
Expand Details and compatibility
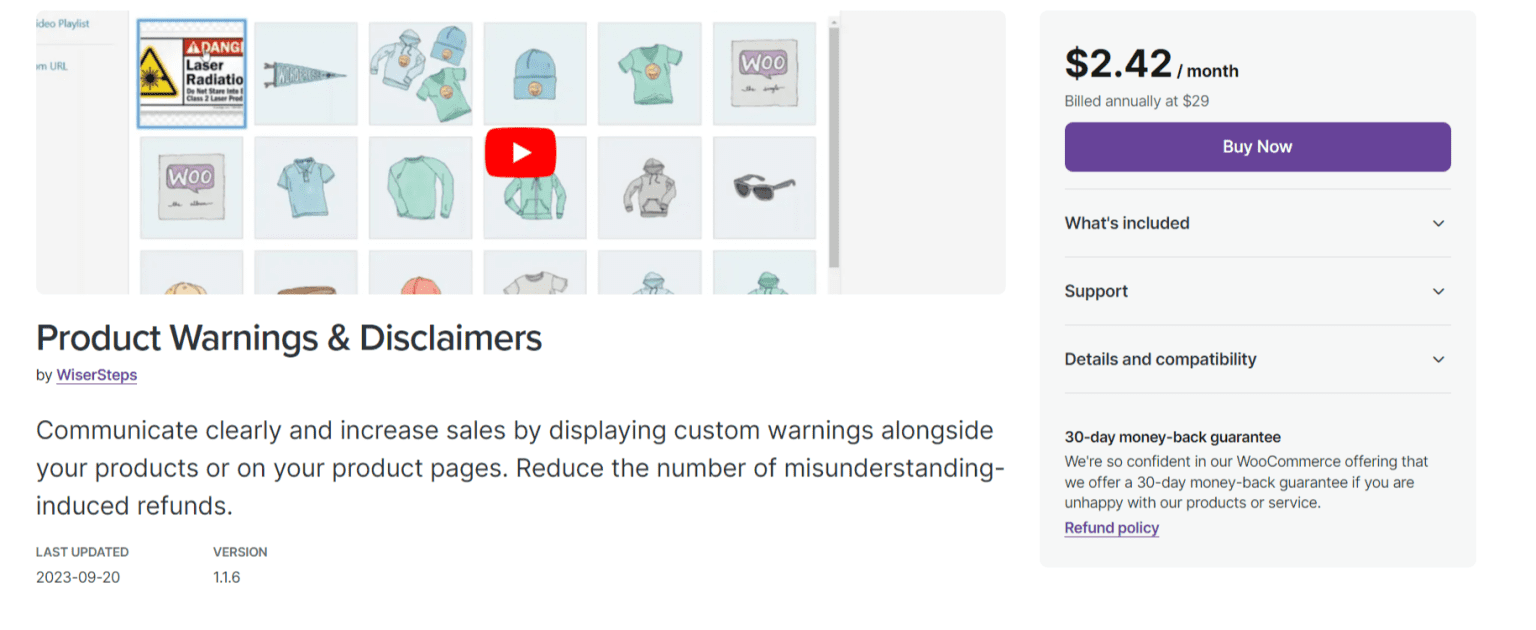(x=1257, y=359)
